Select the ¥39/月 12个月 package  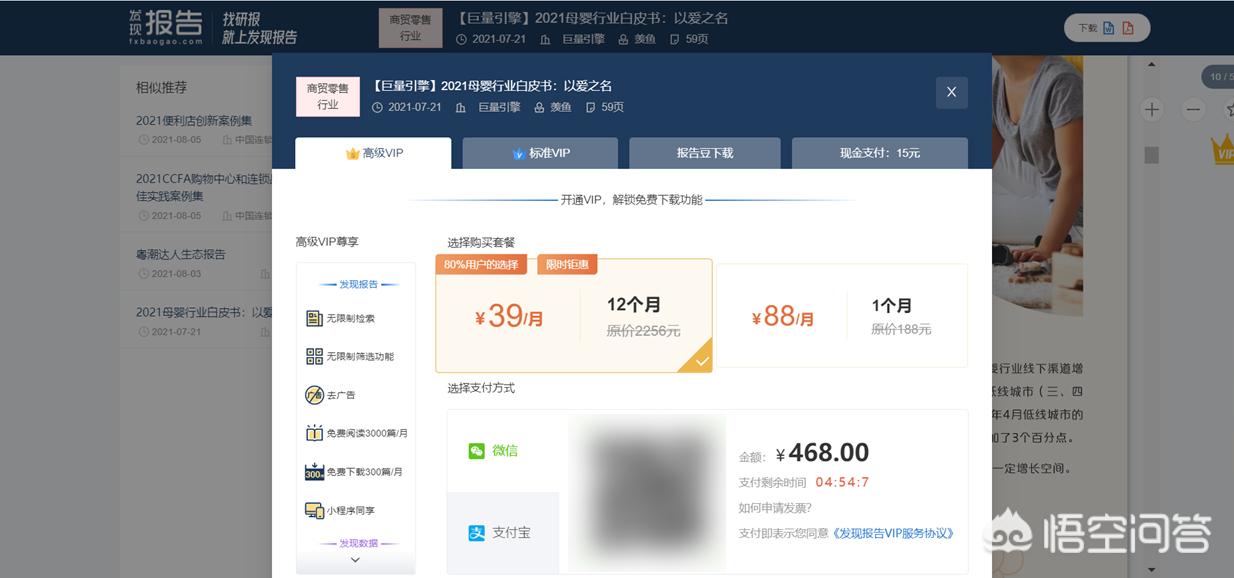[574, 316]
